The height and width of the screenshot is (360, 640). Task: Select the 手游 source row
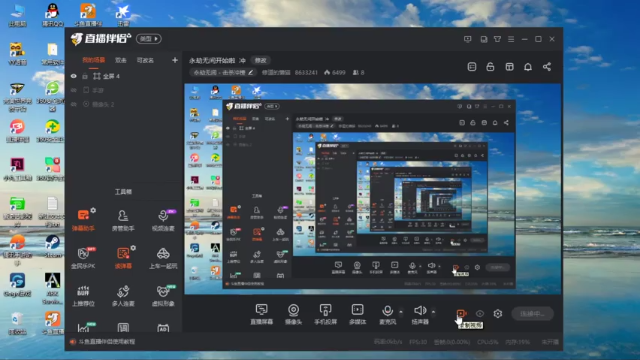coord(124,90)
